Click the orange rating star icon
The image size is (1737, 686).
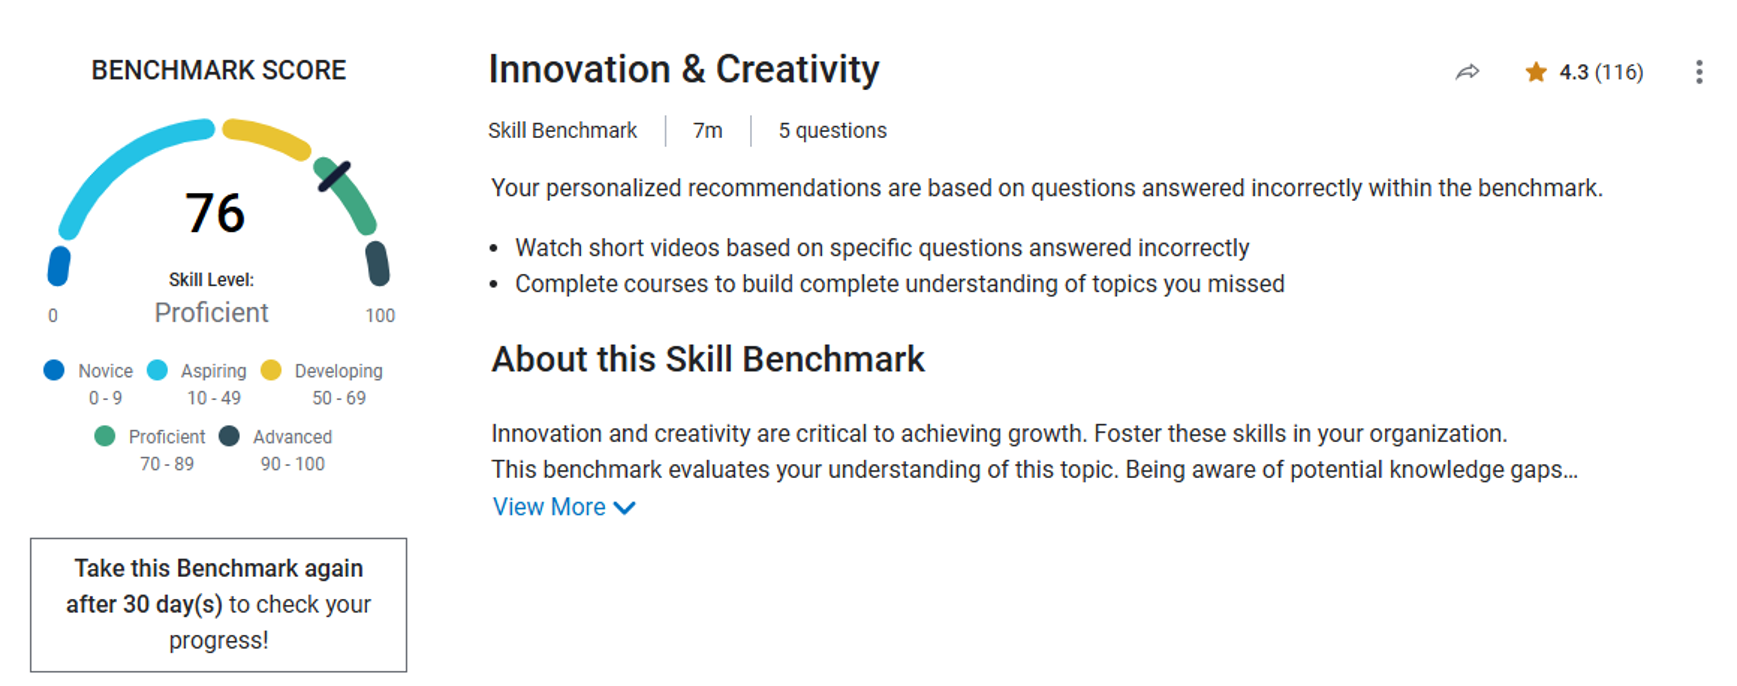coord(1536,72)
